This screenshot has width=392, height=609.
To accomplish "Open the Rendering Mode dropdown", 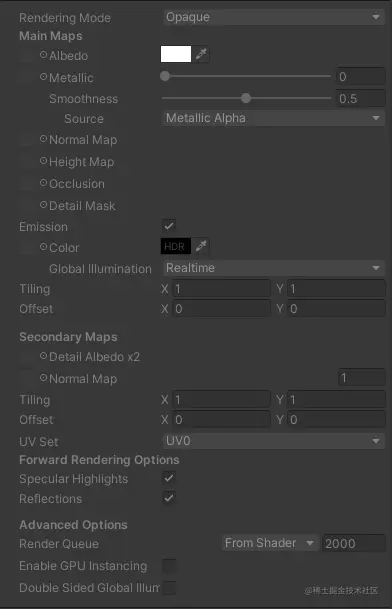I will [x=274, y=17].
